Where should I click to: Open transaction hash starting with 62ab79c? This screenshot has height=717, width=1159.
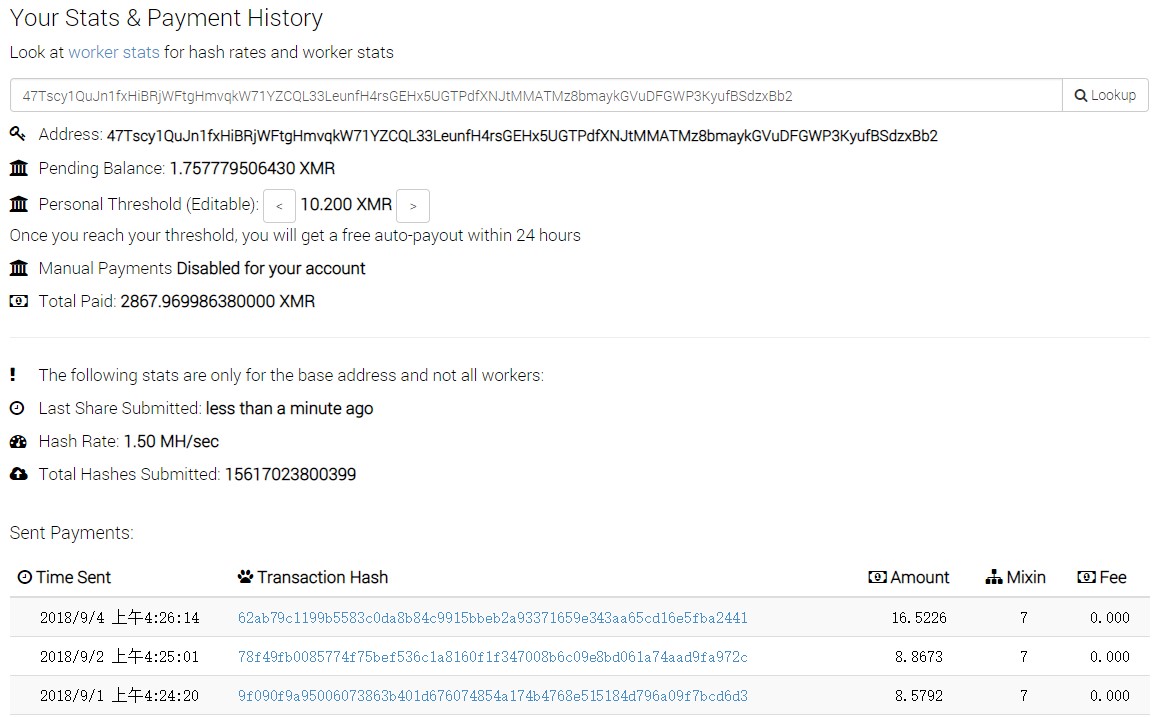492,618
